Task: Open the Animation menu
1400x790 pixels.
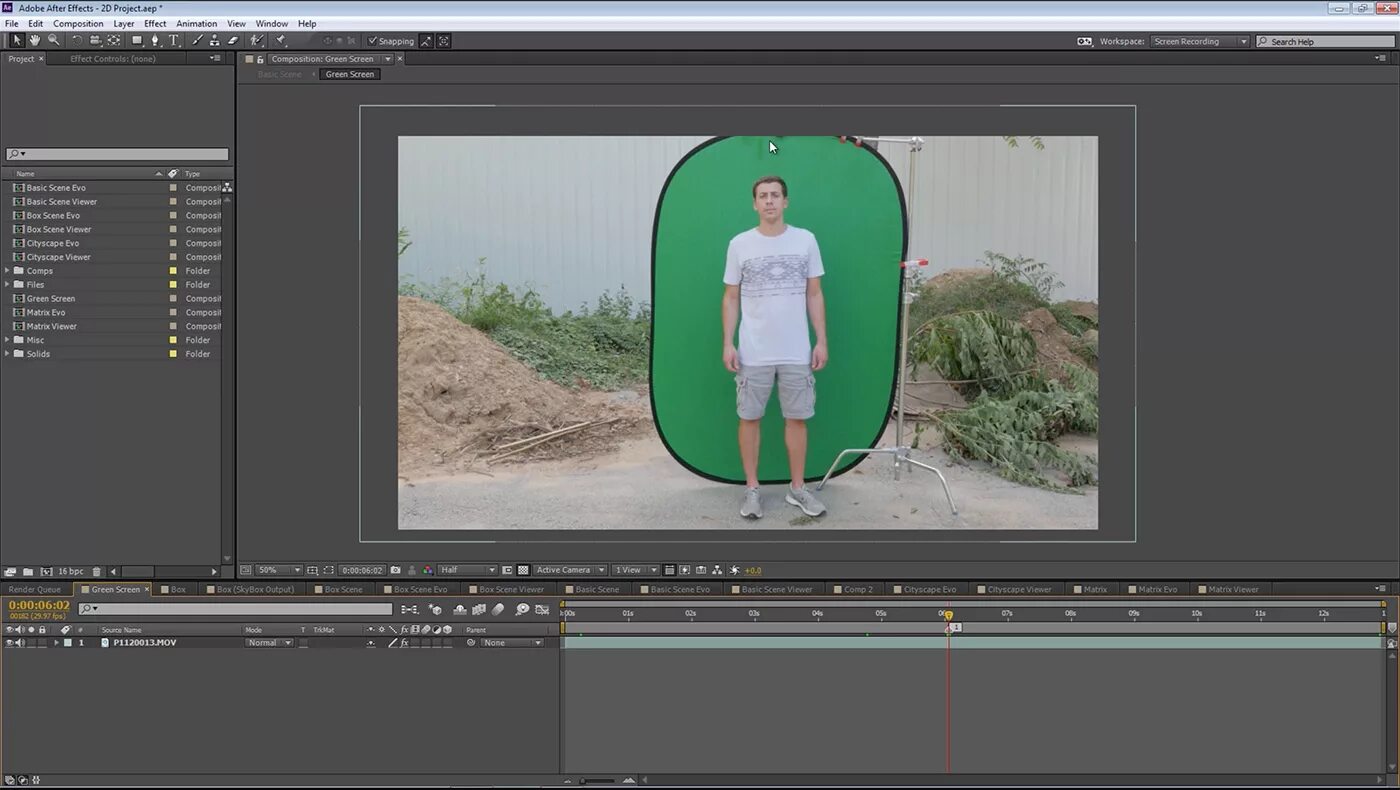Action: (196, 23)
